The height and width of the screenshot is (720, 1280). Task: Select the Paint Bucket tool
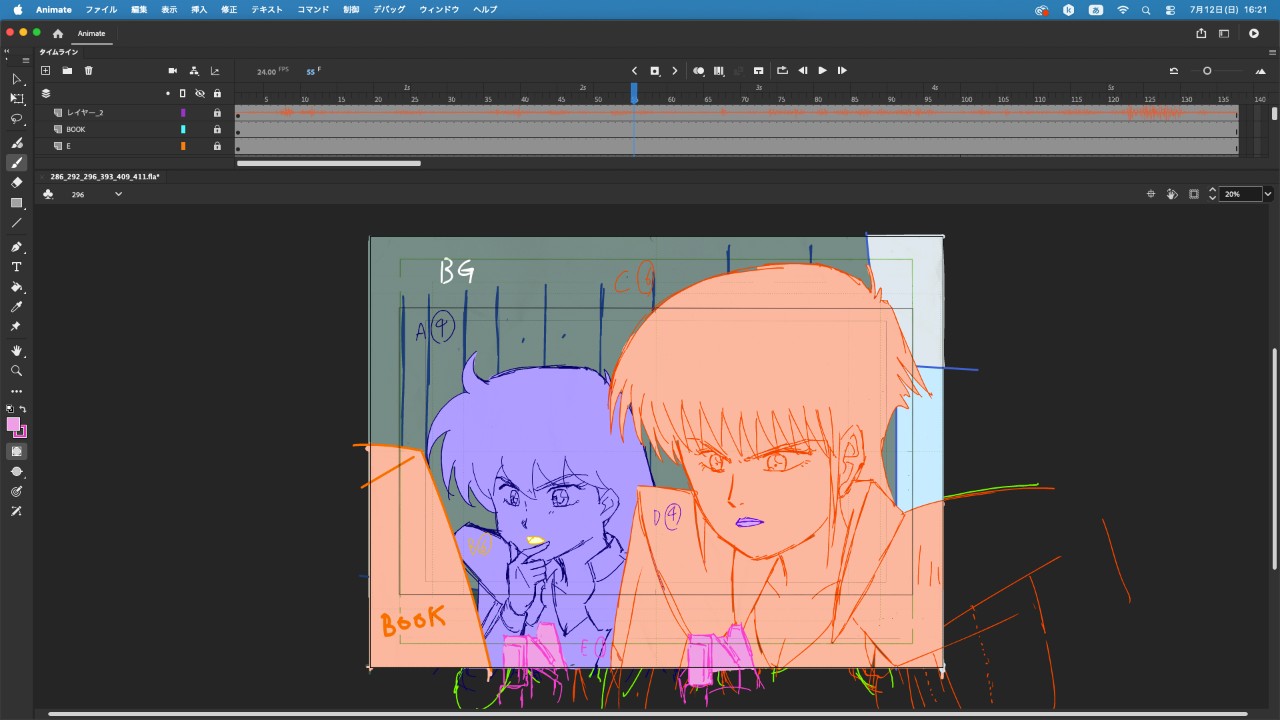[16, 287]
